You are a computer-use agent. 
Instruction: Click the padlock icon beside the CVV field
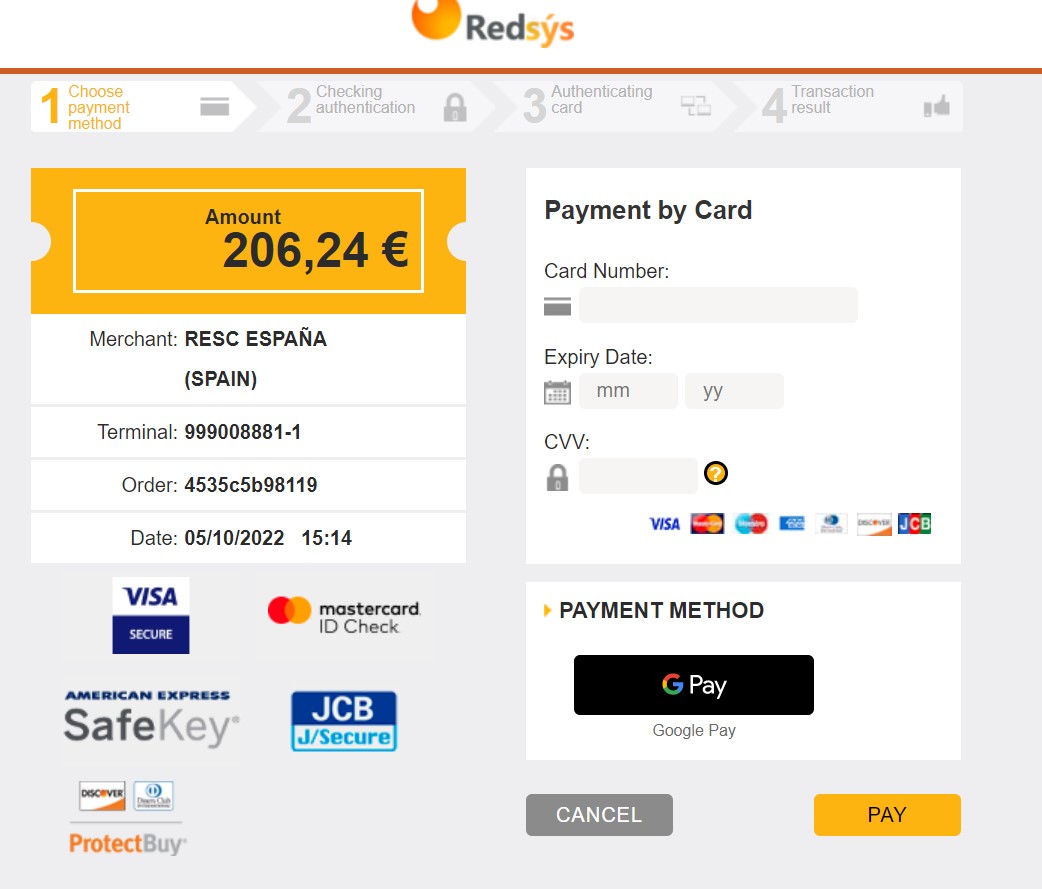point(557,477)
